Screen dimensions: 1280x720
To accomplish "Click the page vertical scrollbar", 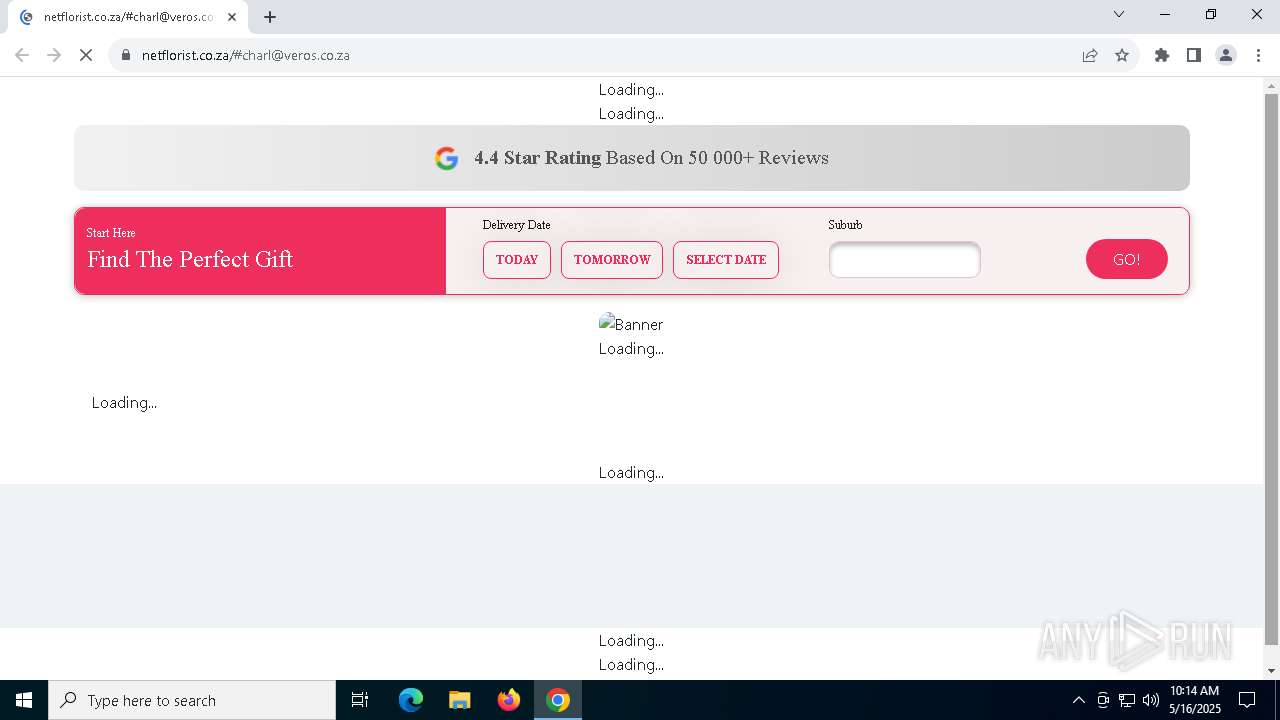I will coord(1272,370).
